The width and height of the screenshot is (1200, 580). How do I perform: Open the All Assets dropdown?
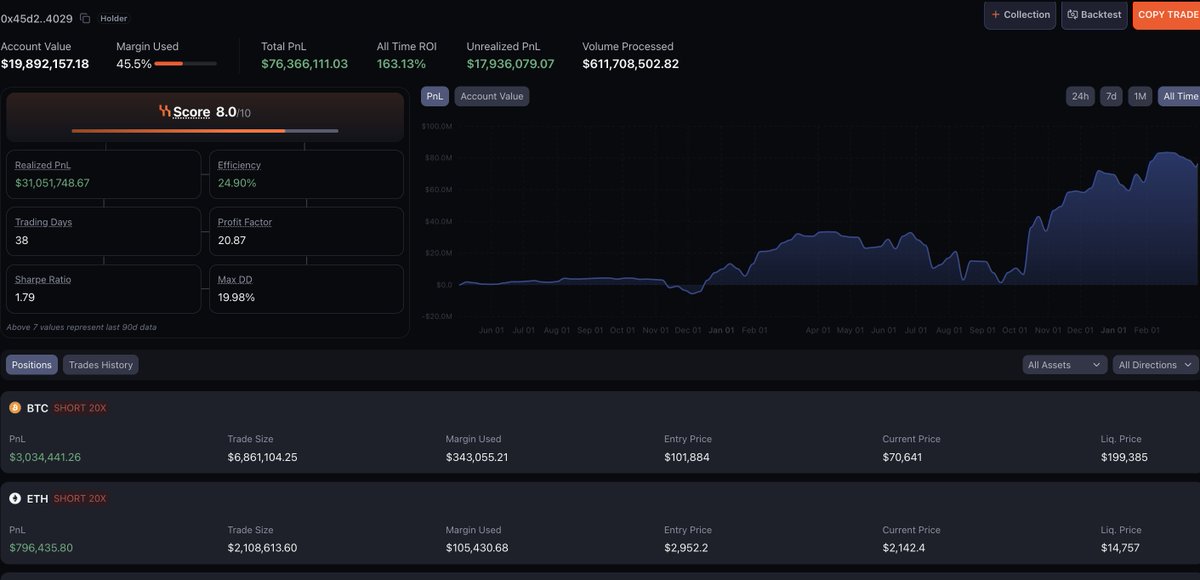click(x=1065, y=365)
